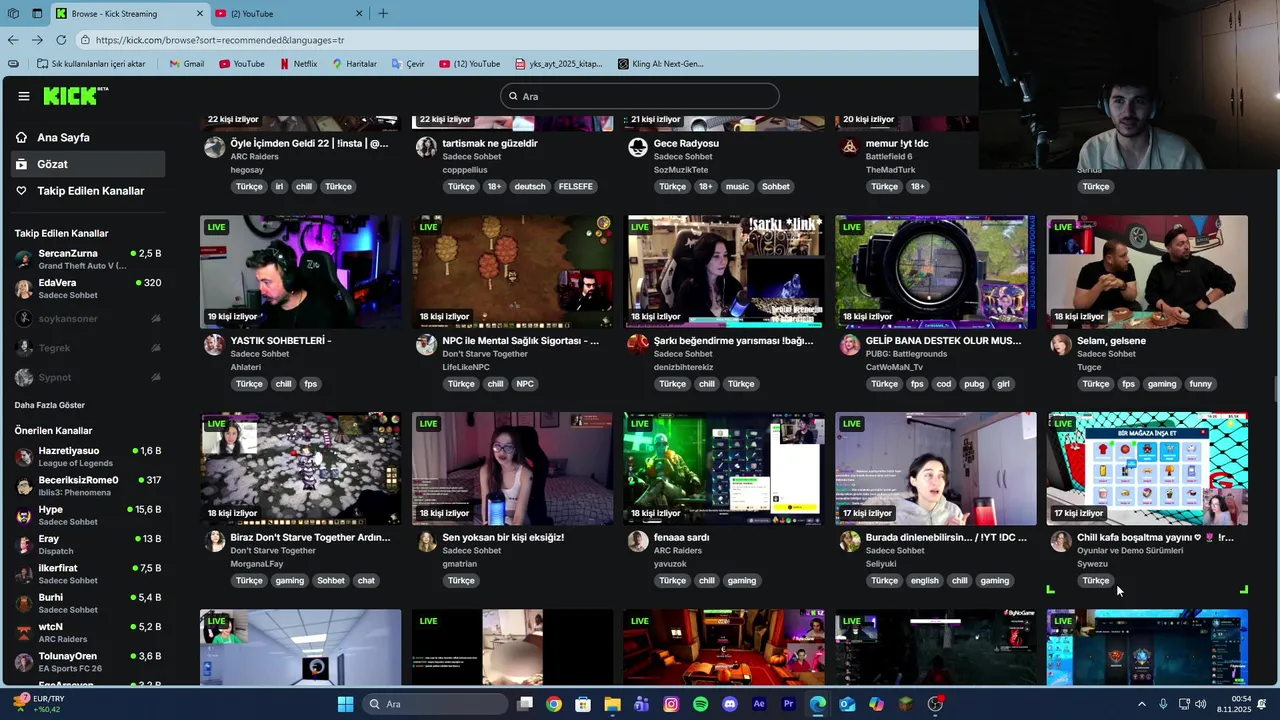Viewport: 1280px width, 720px height.
Task: Expand Daha Fazla Göster in sidebar
Action: (x=50, y=405)
